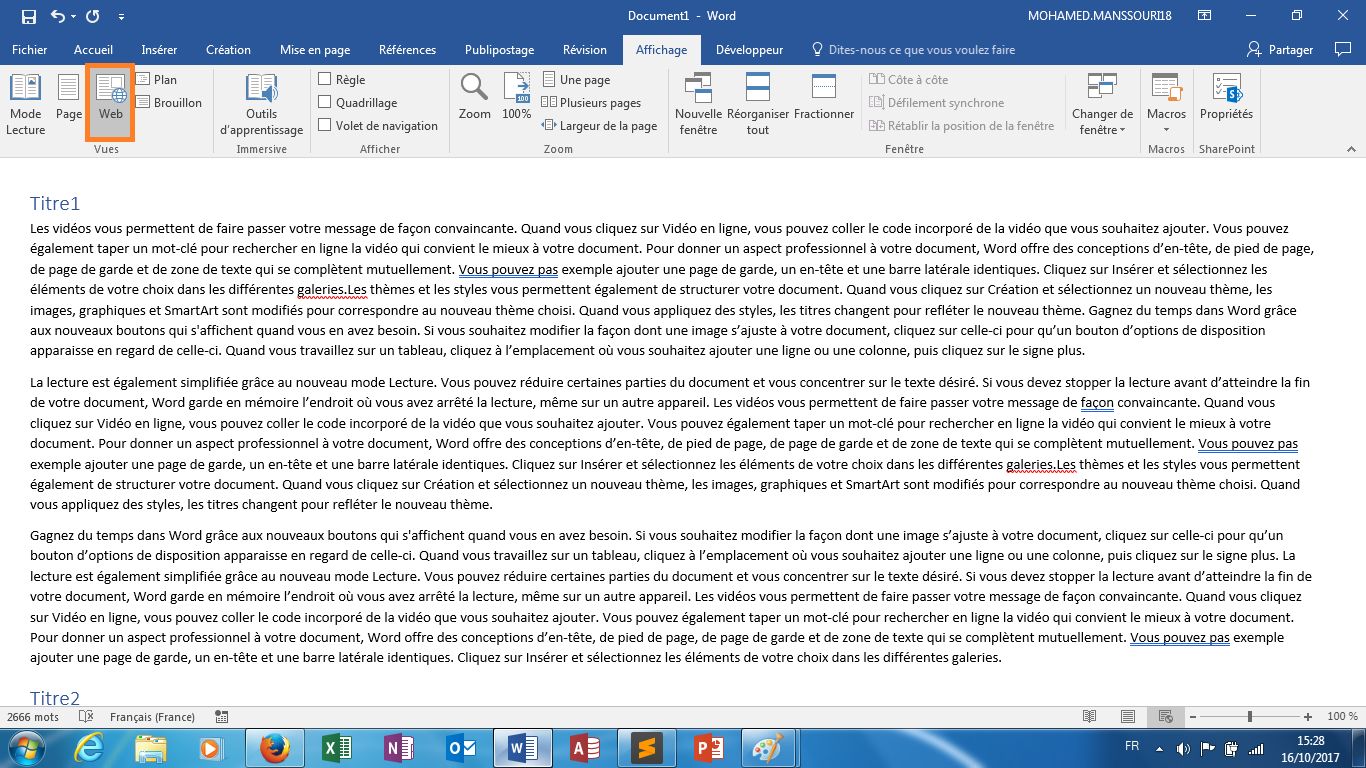Image resolution: width=1366 pixels, height=768 pixels.
Task: Open Outils d'apprentissage immersive tools
Action: (x=261, y=104)
